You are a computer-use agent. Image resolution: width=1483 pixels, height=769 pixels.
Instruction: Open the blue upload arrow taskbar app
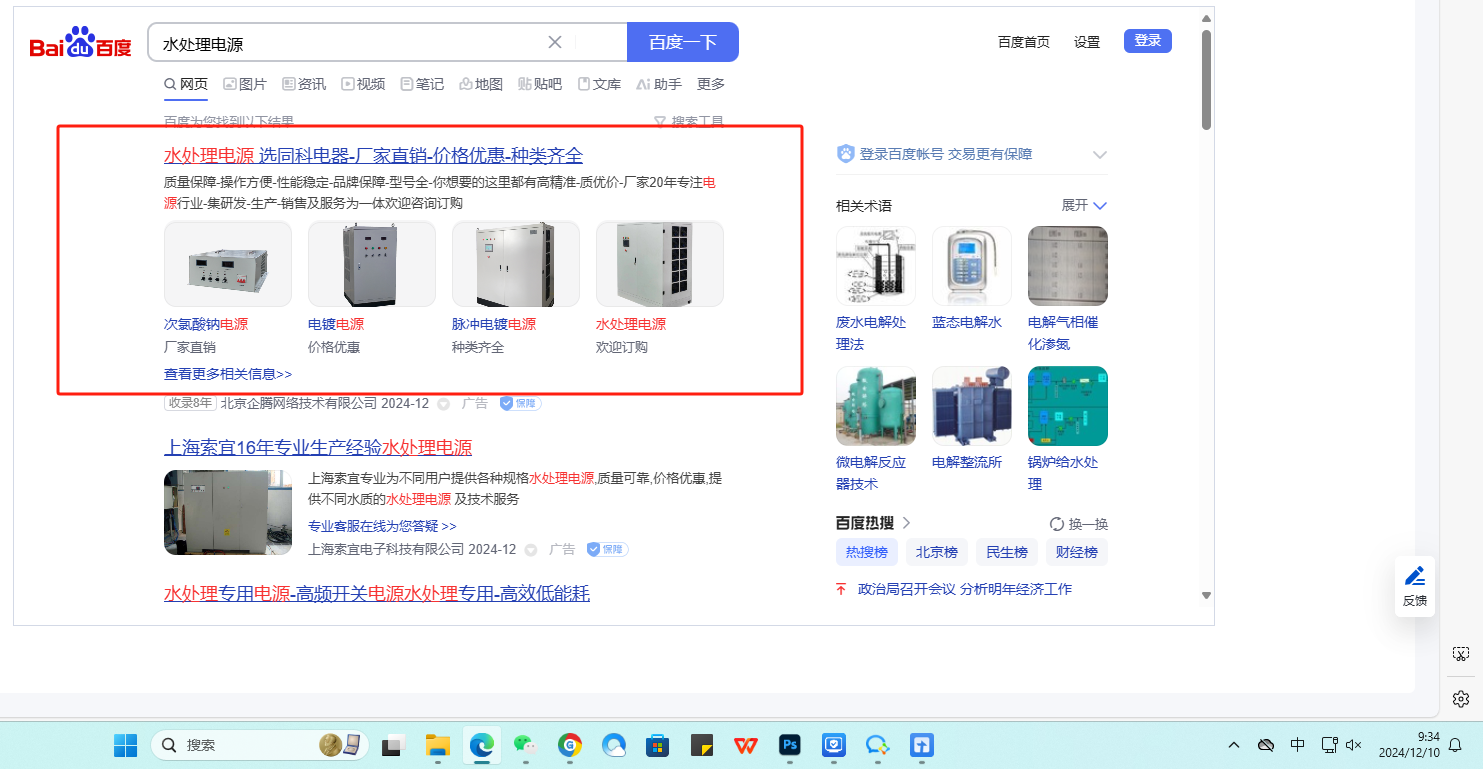(x=922, y=745)
